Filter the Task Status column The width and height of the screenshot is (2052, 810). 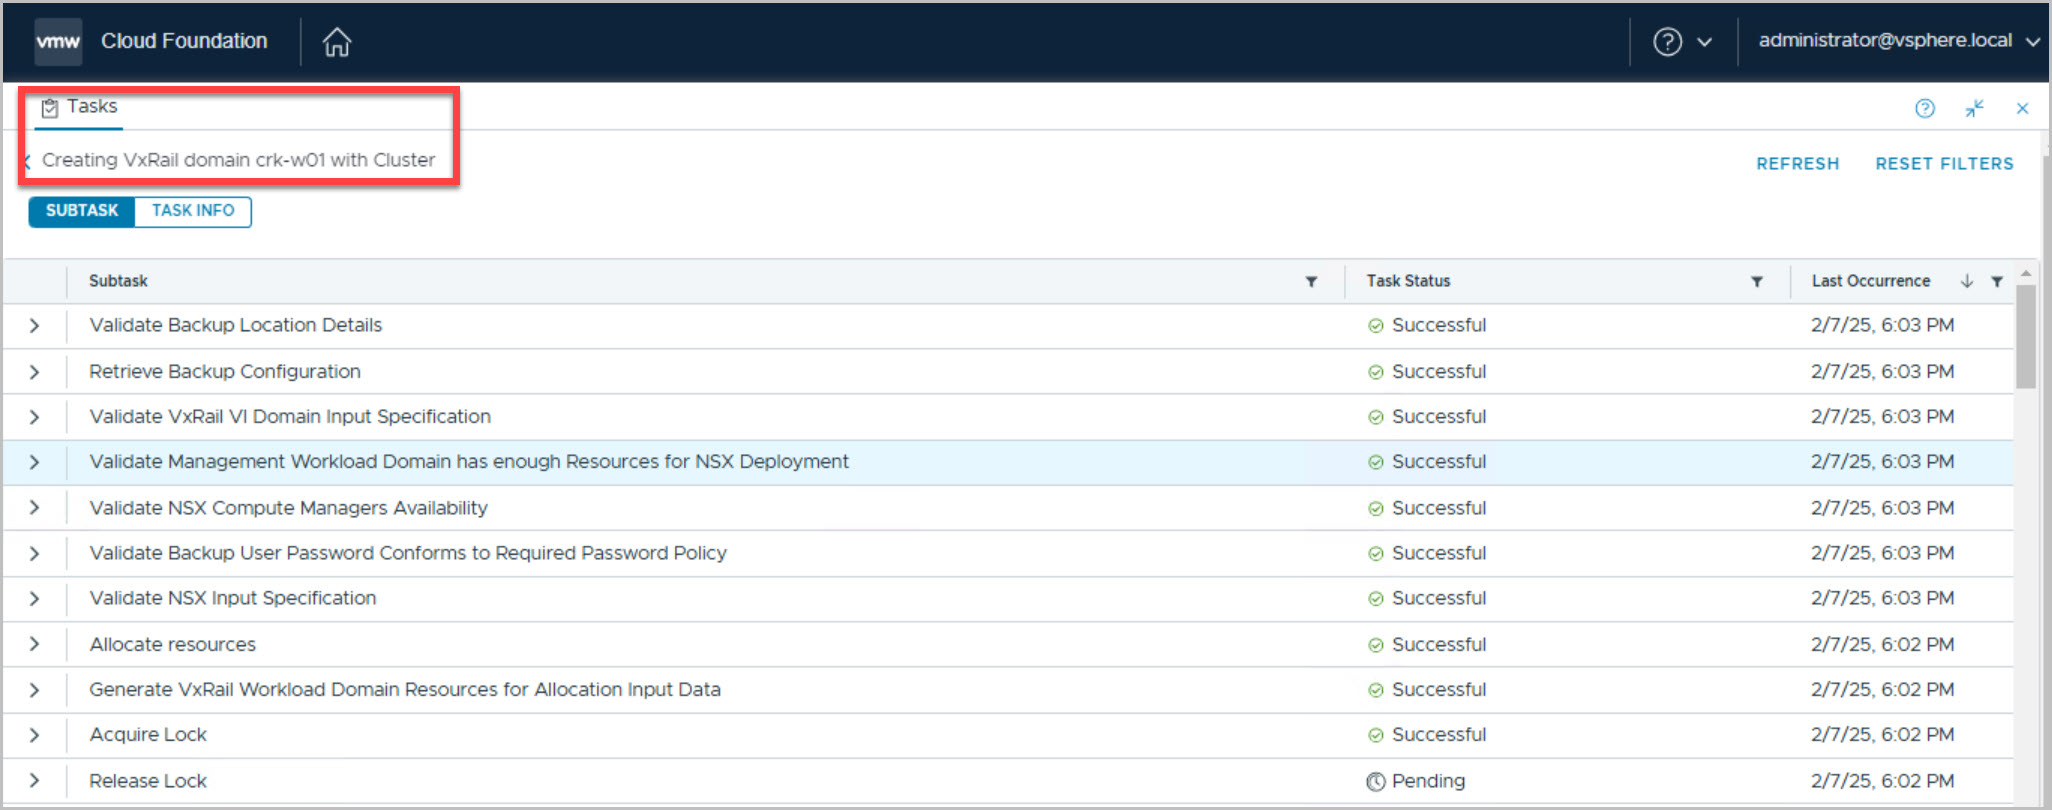coord(1756,282)
